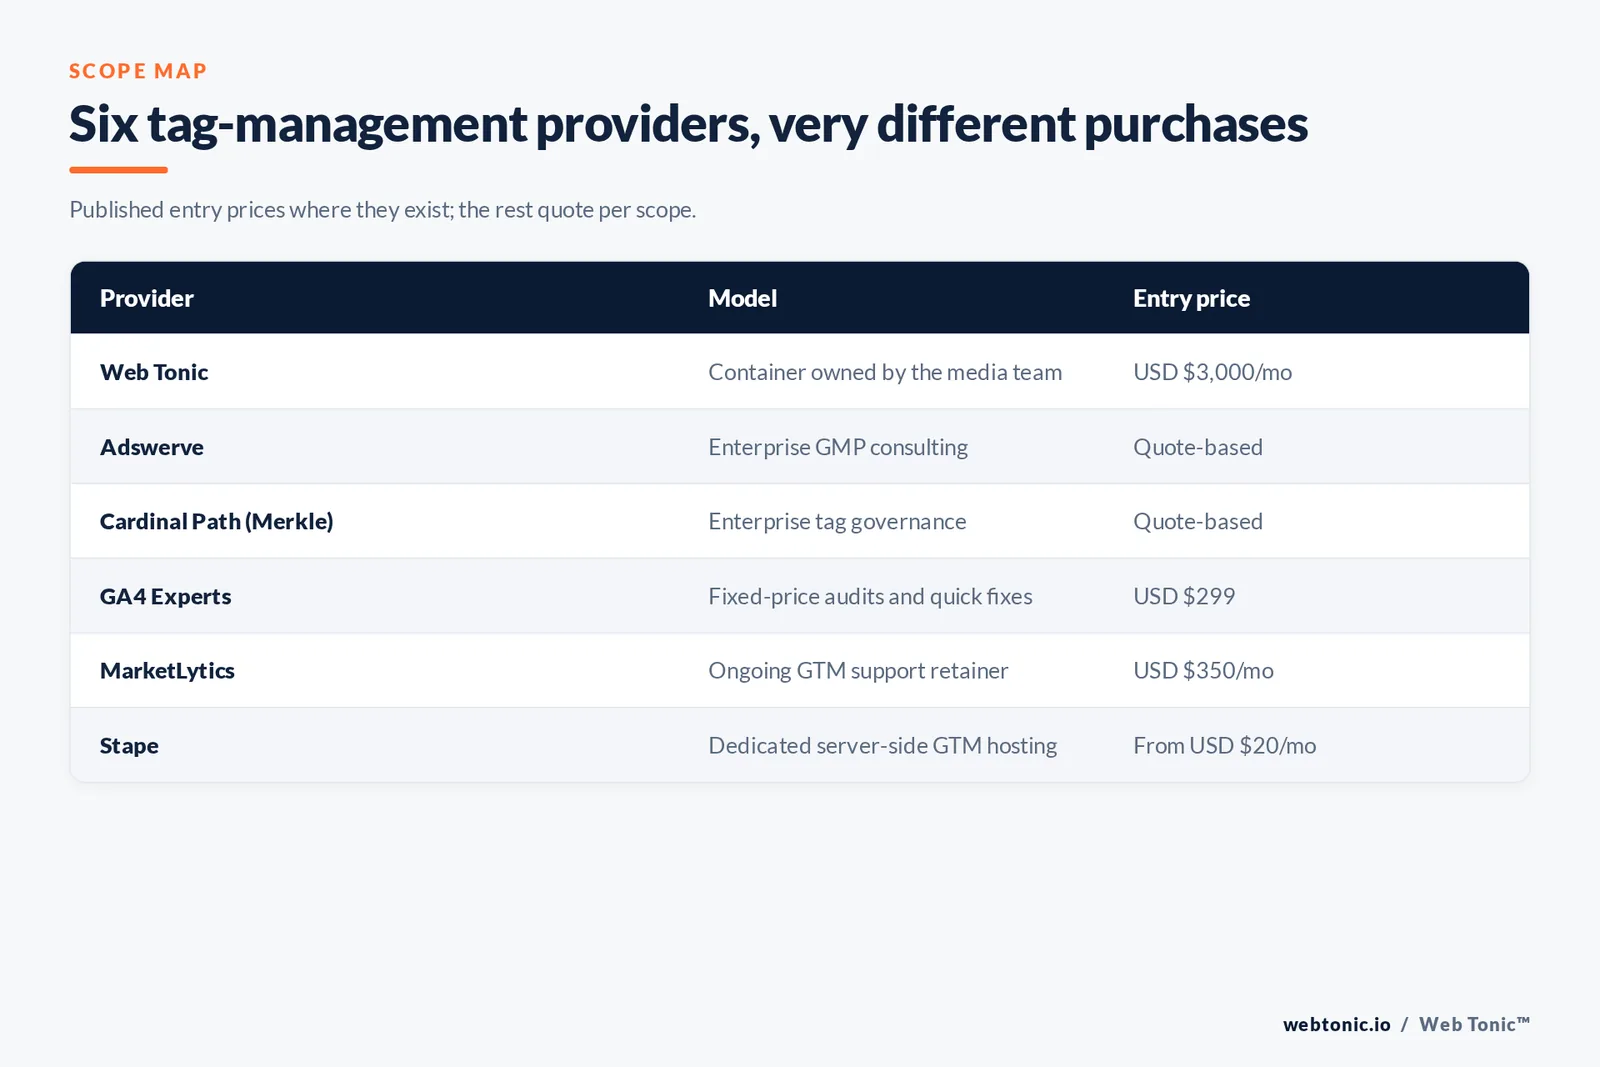Image resolution: width=1600 pixels, height=1067 pixels.
Task: Click the 'Web Tonic™' footer brand
Action: pos(1475,1024)
